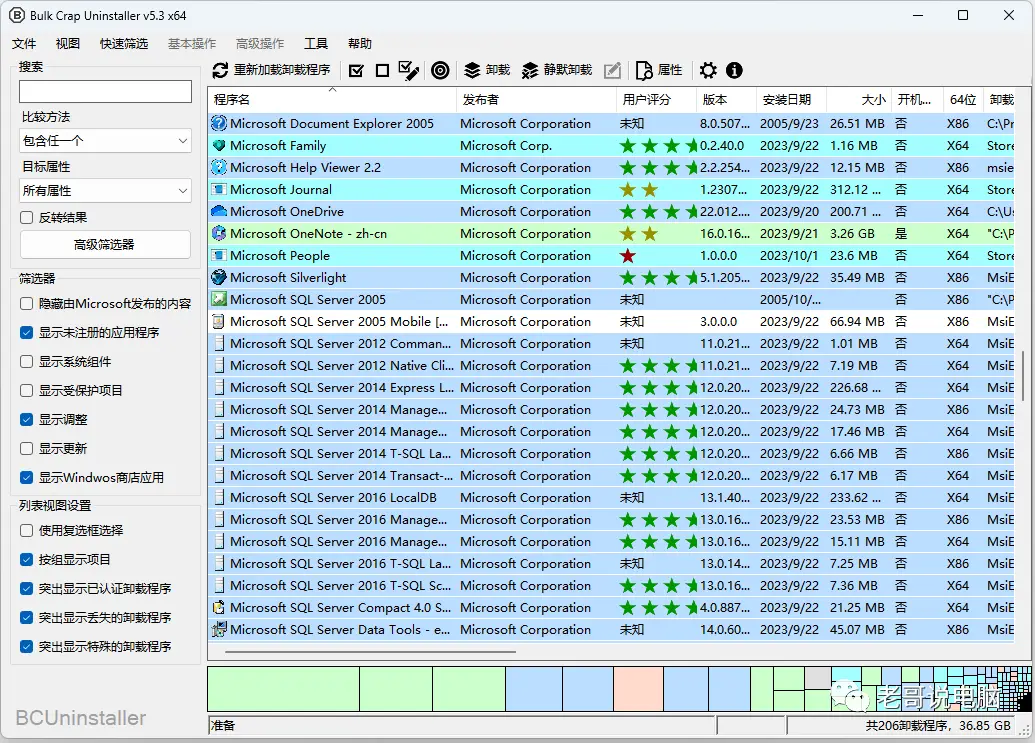
Task: Sort list by 用户评分 column header
Action: click(655, 100)
